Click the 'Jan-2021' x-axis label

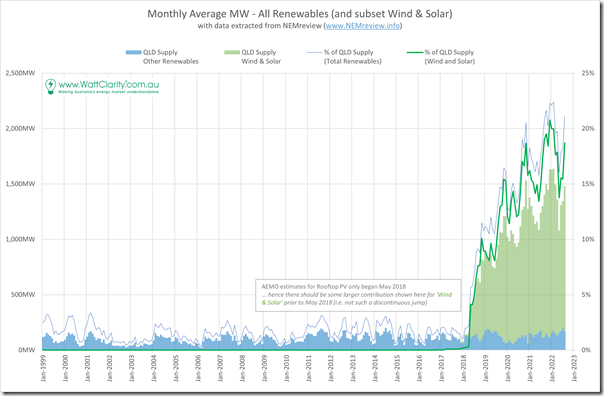click(x=530, y=368)
